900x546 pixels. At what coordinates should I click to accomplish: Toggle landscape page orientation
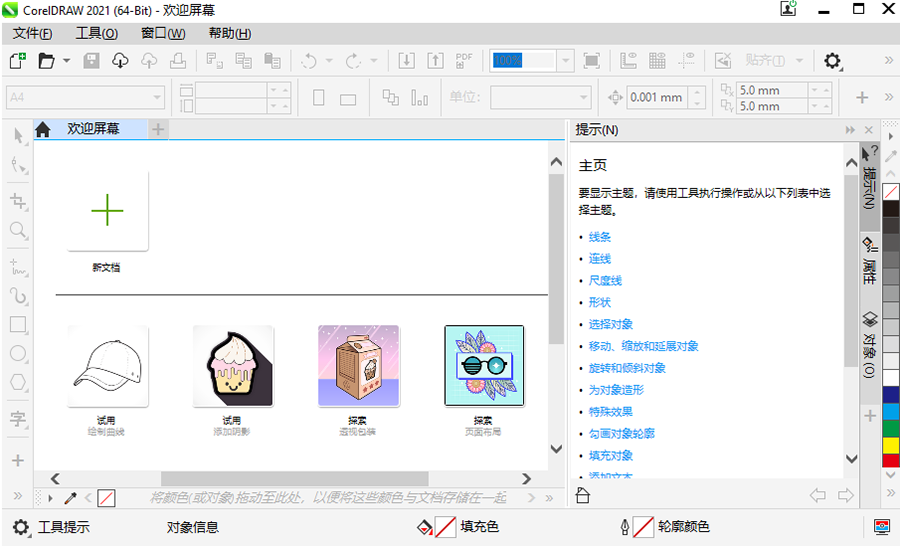click(x=348, y=99)
